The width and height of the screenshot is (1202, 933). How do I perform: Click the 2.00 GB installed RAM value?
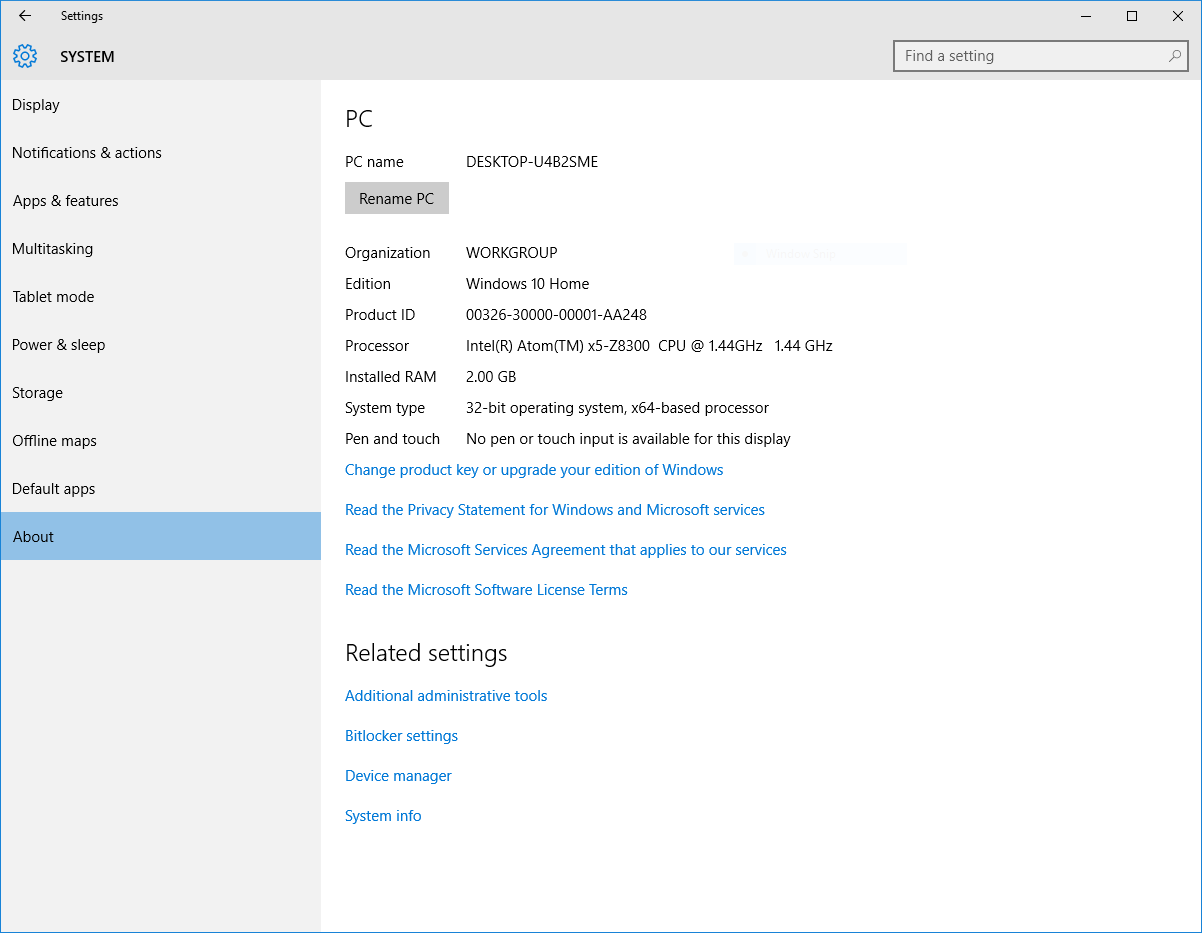pyautogui.click(x=491, y=377)
